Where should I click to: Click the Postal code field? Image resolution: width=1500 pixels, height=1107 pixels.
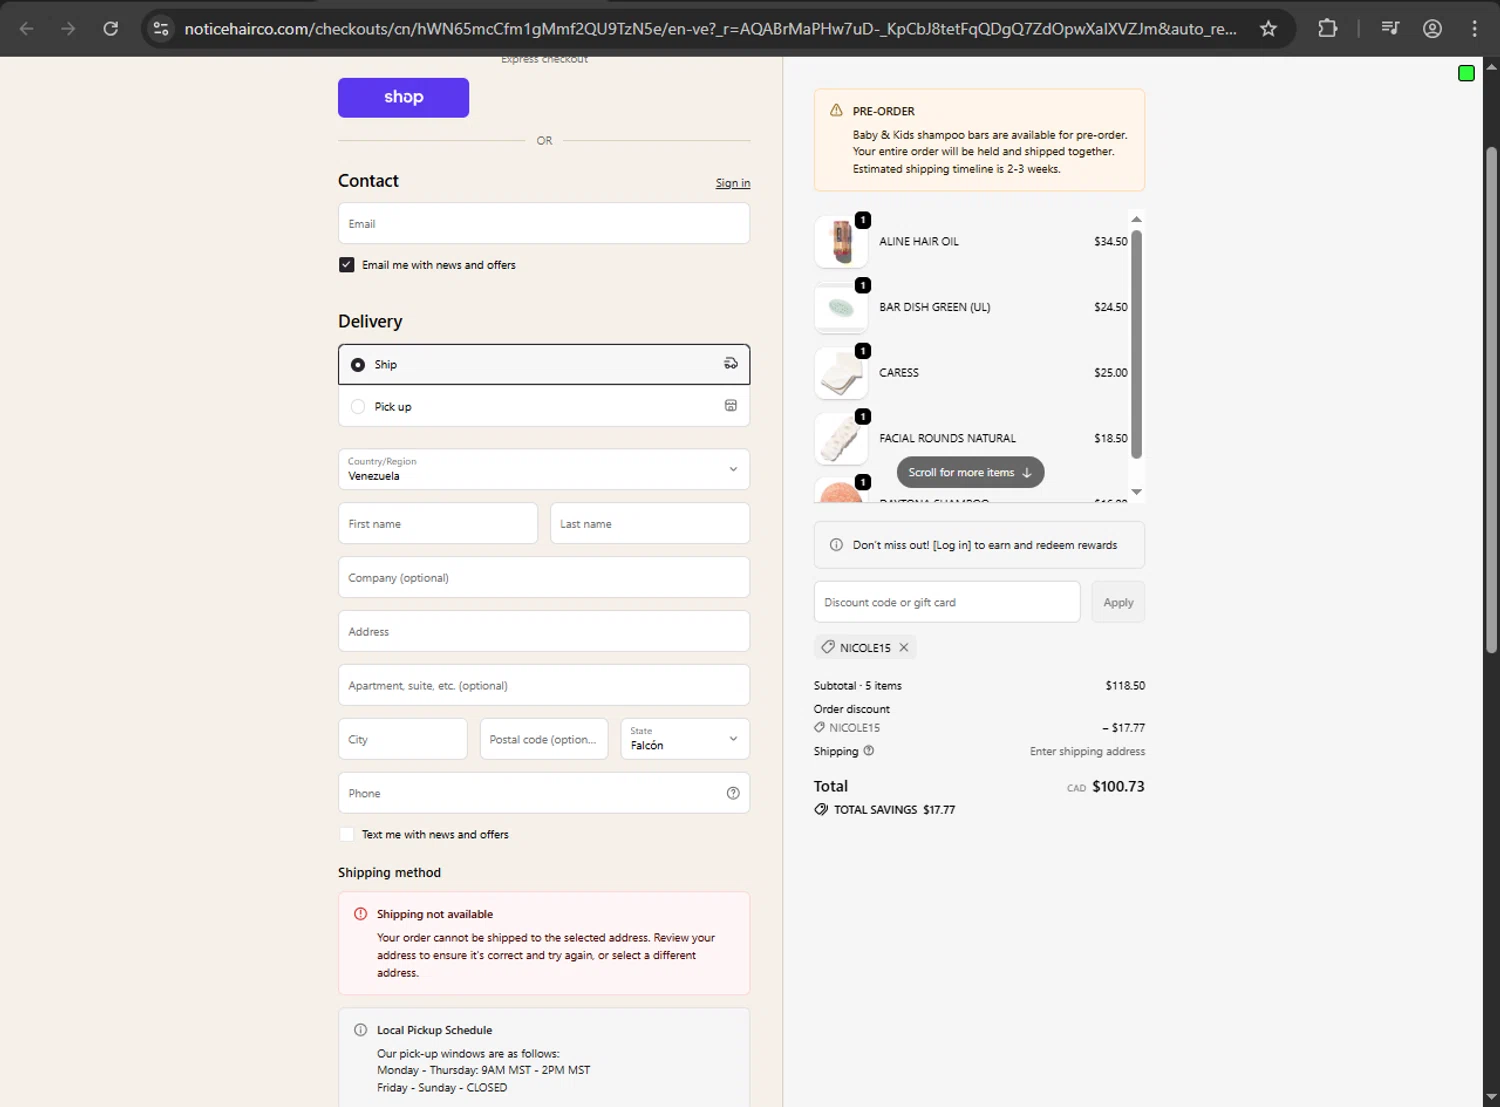pyautogui.click(x=544, y=739)
